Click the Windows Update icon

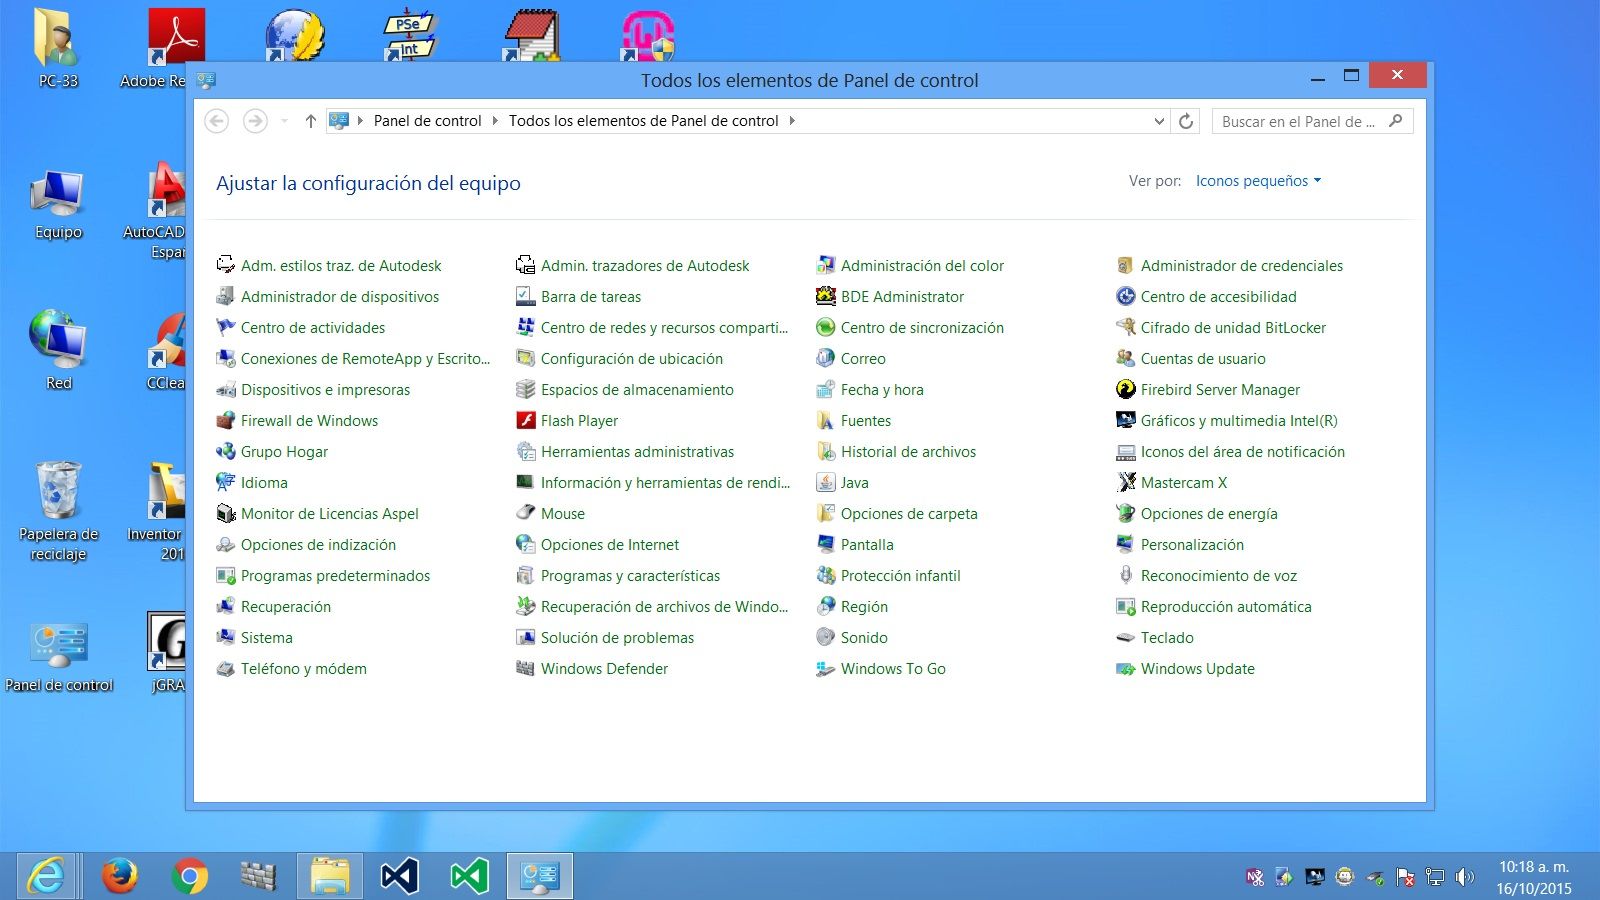pos(1126,669)
